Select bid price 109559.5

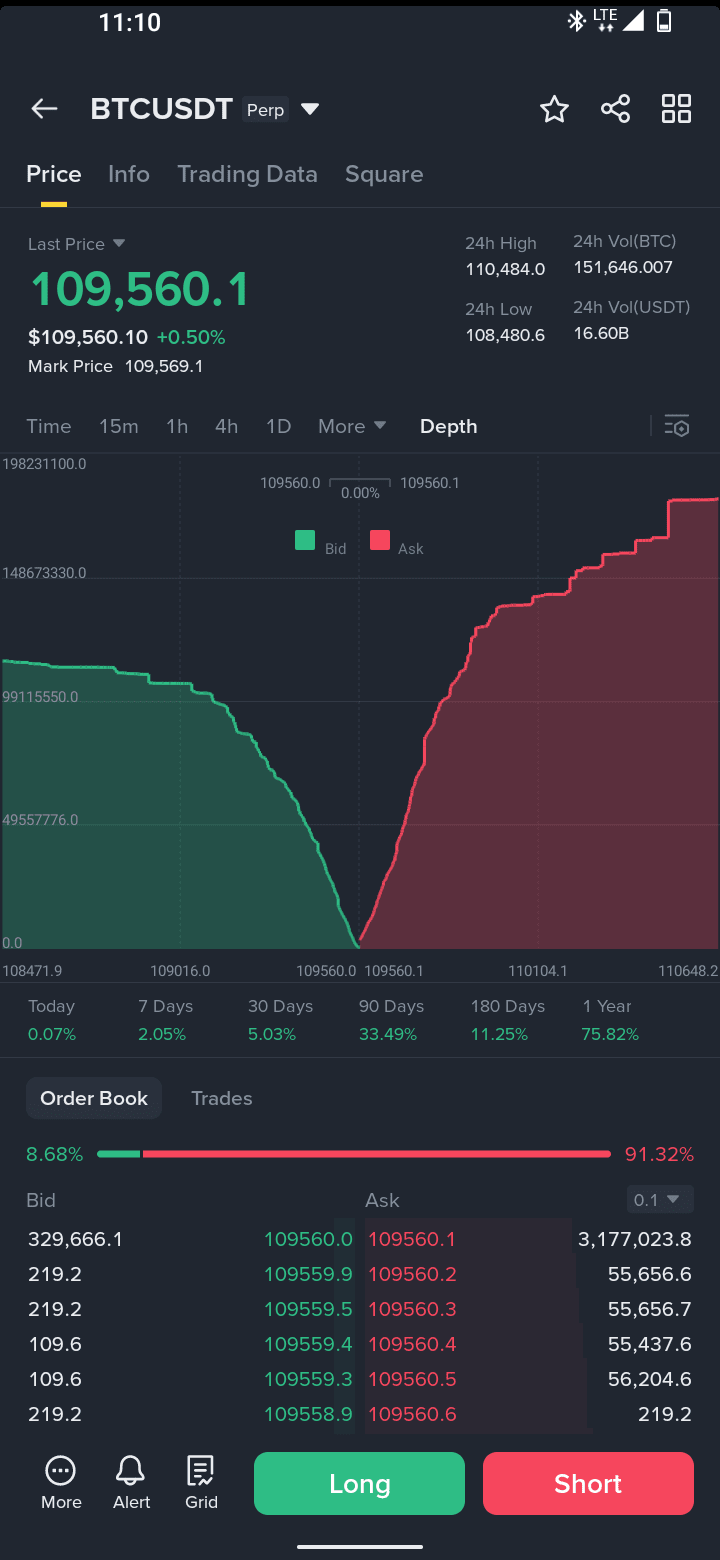click(x=308, y=1309)
